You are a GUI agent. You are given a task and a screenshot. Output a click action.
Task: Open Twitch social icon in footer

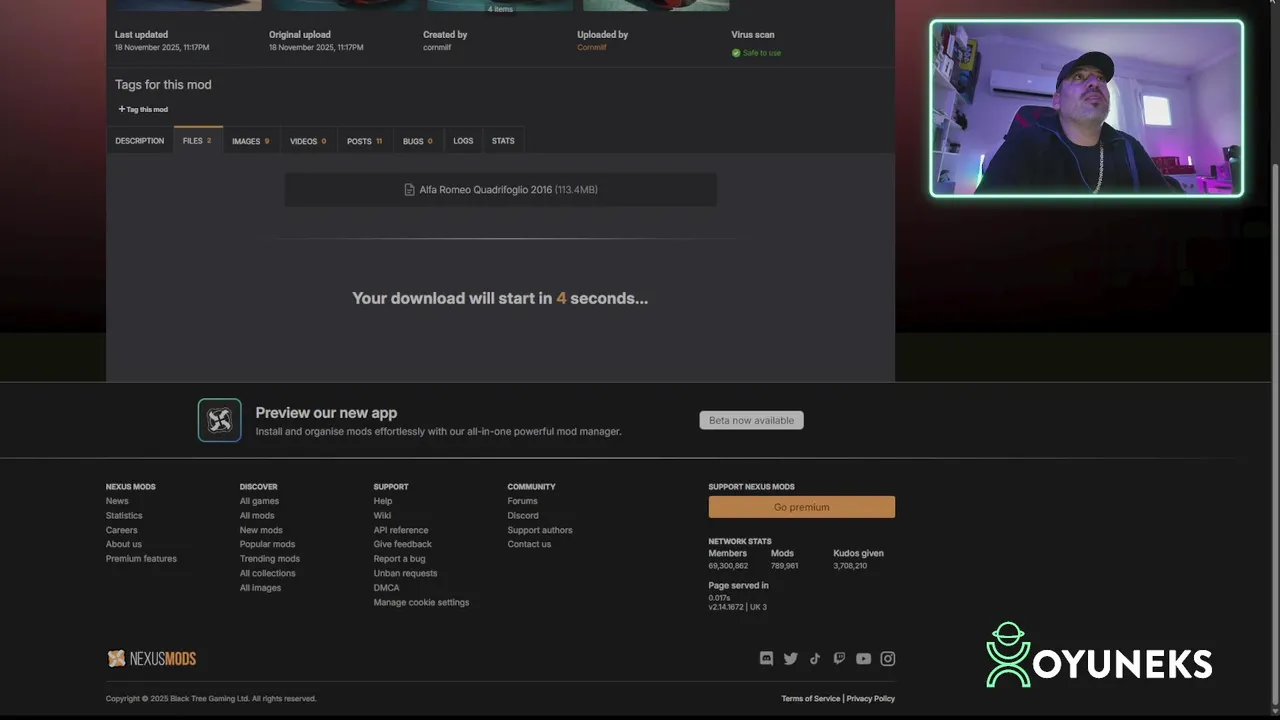pos(839,658)
